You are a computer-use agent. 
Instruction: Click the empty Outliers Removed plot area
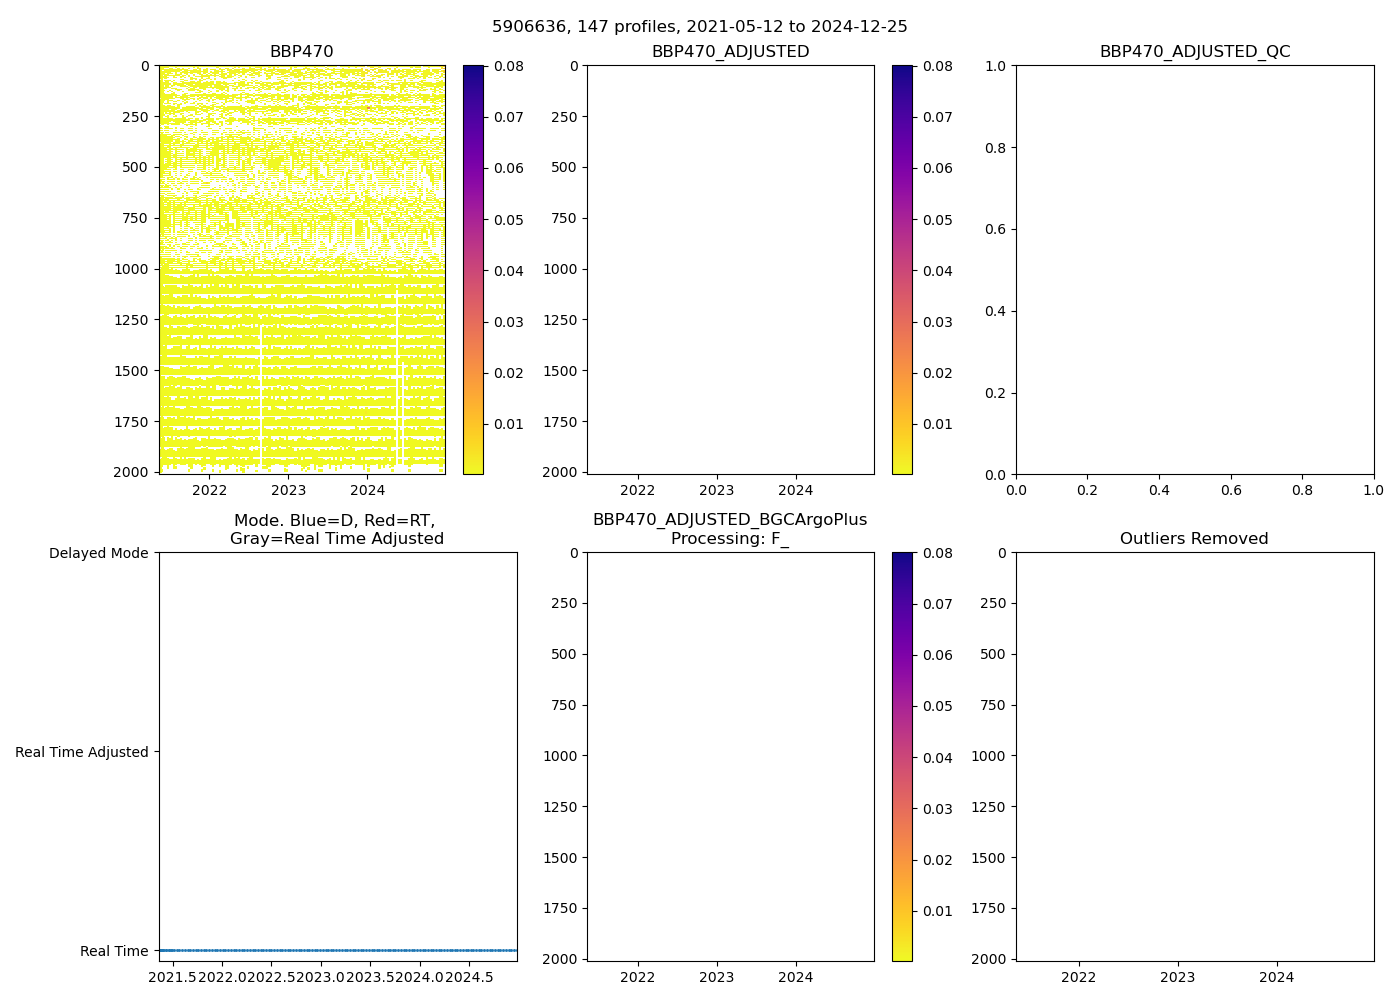click(x=1194, y=756)
